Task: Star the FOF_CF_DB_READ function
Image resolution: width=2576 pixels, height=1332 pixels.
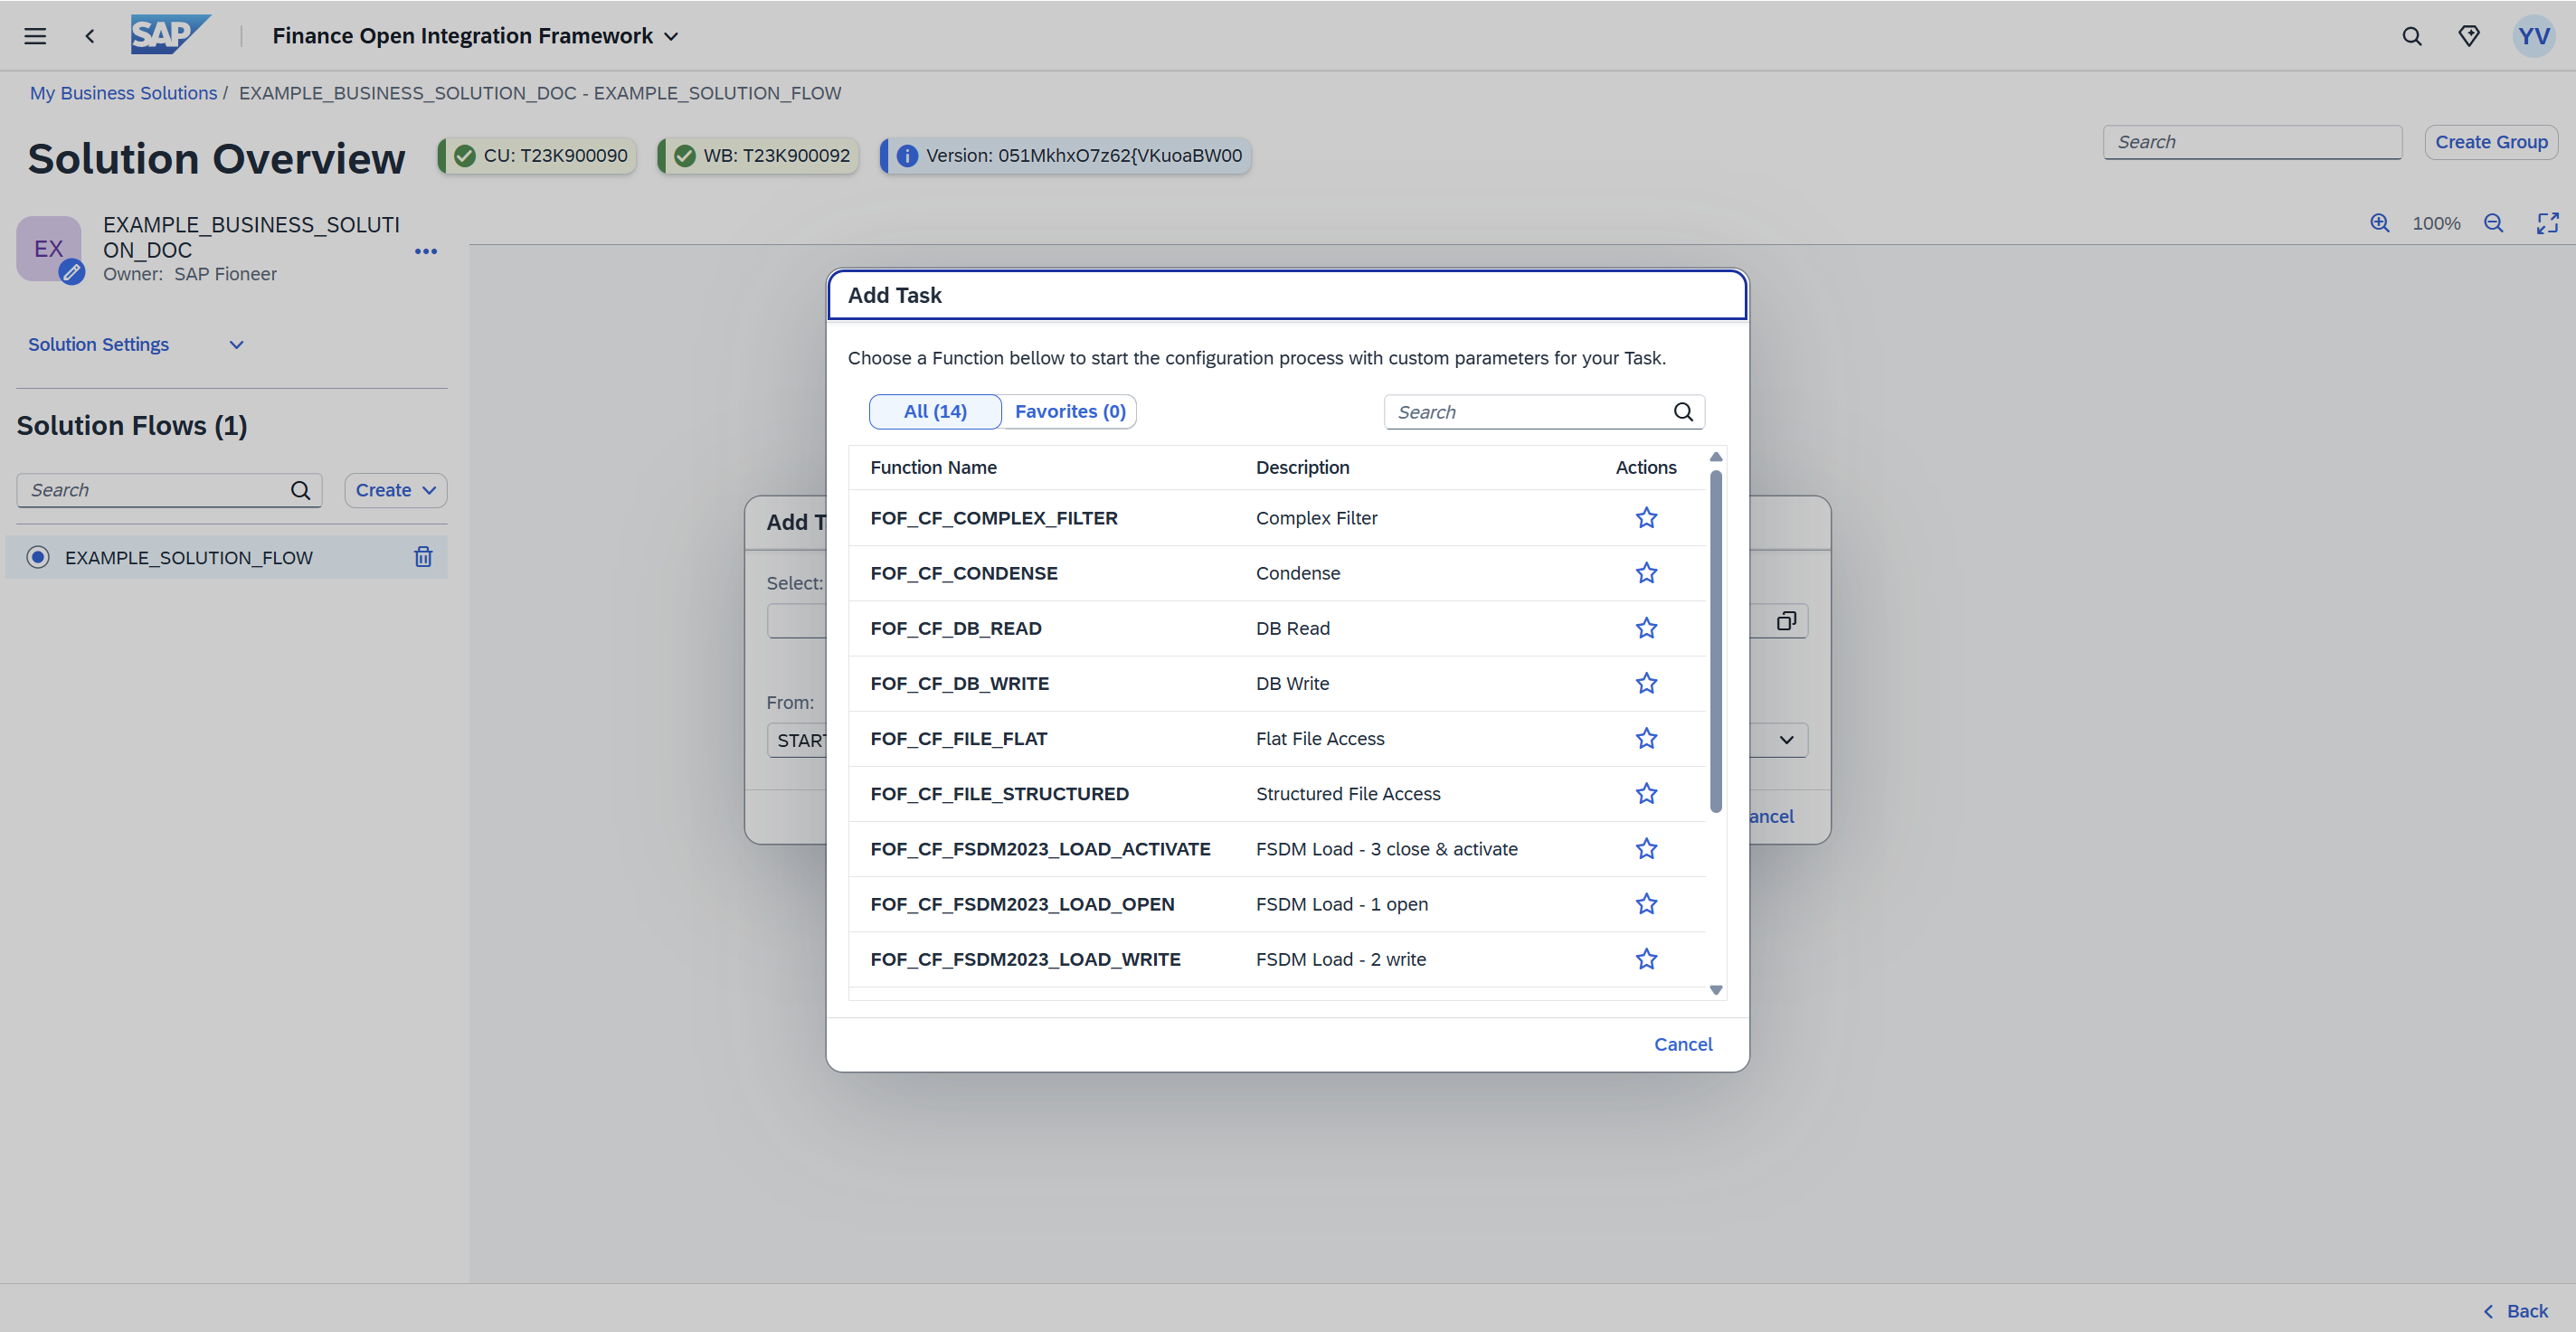Action: click(x=1646, y=628)
